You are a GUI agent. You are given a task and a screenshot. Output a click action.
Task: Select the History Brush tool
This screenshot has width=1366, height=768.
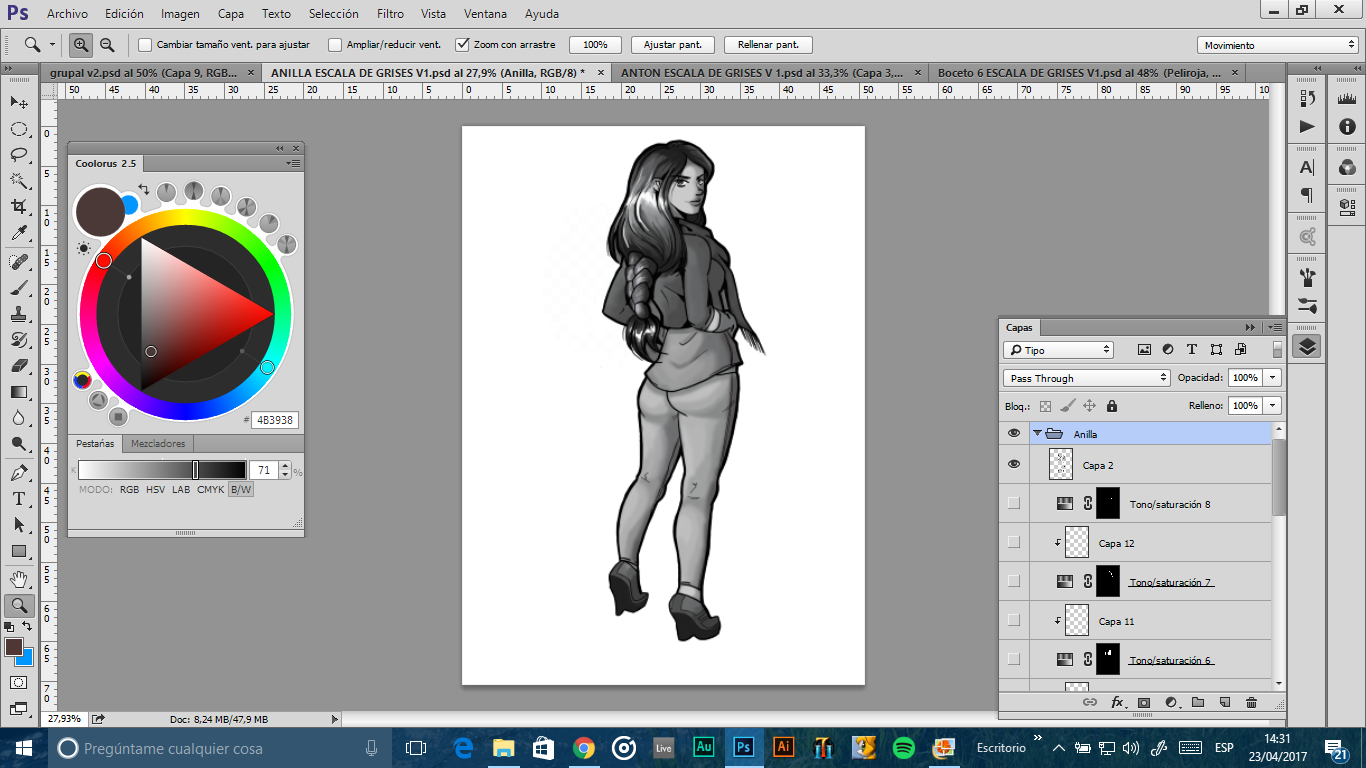coord(19,339)
